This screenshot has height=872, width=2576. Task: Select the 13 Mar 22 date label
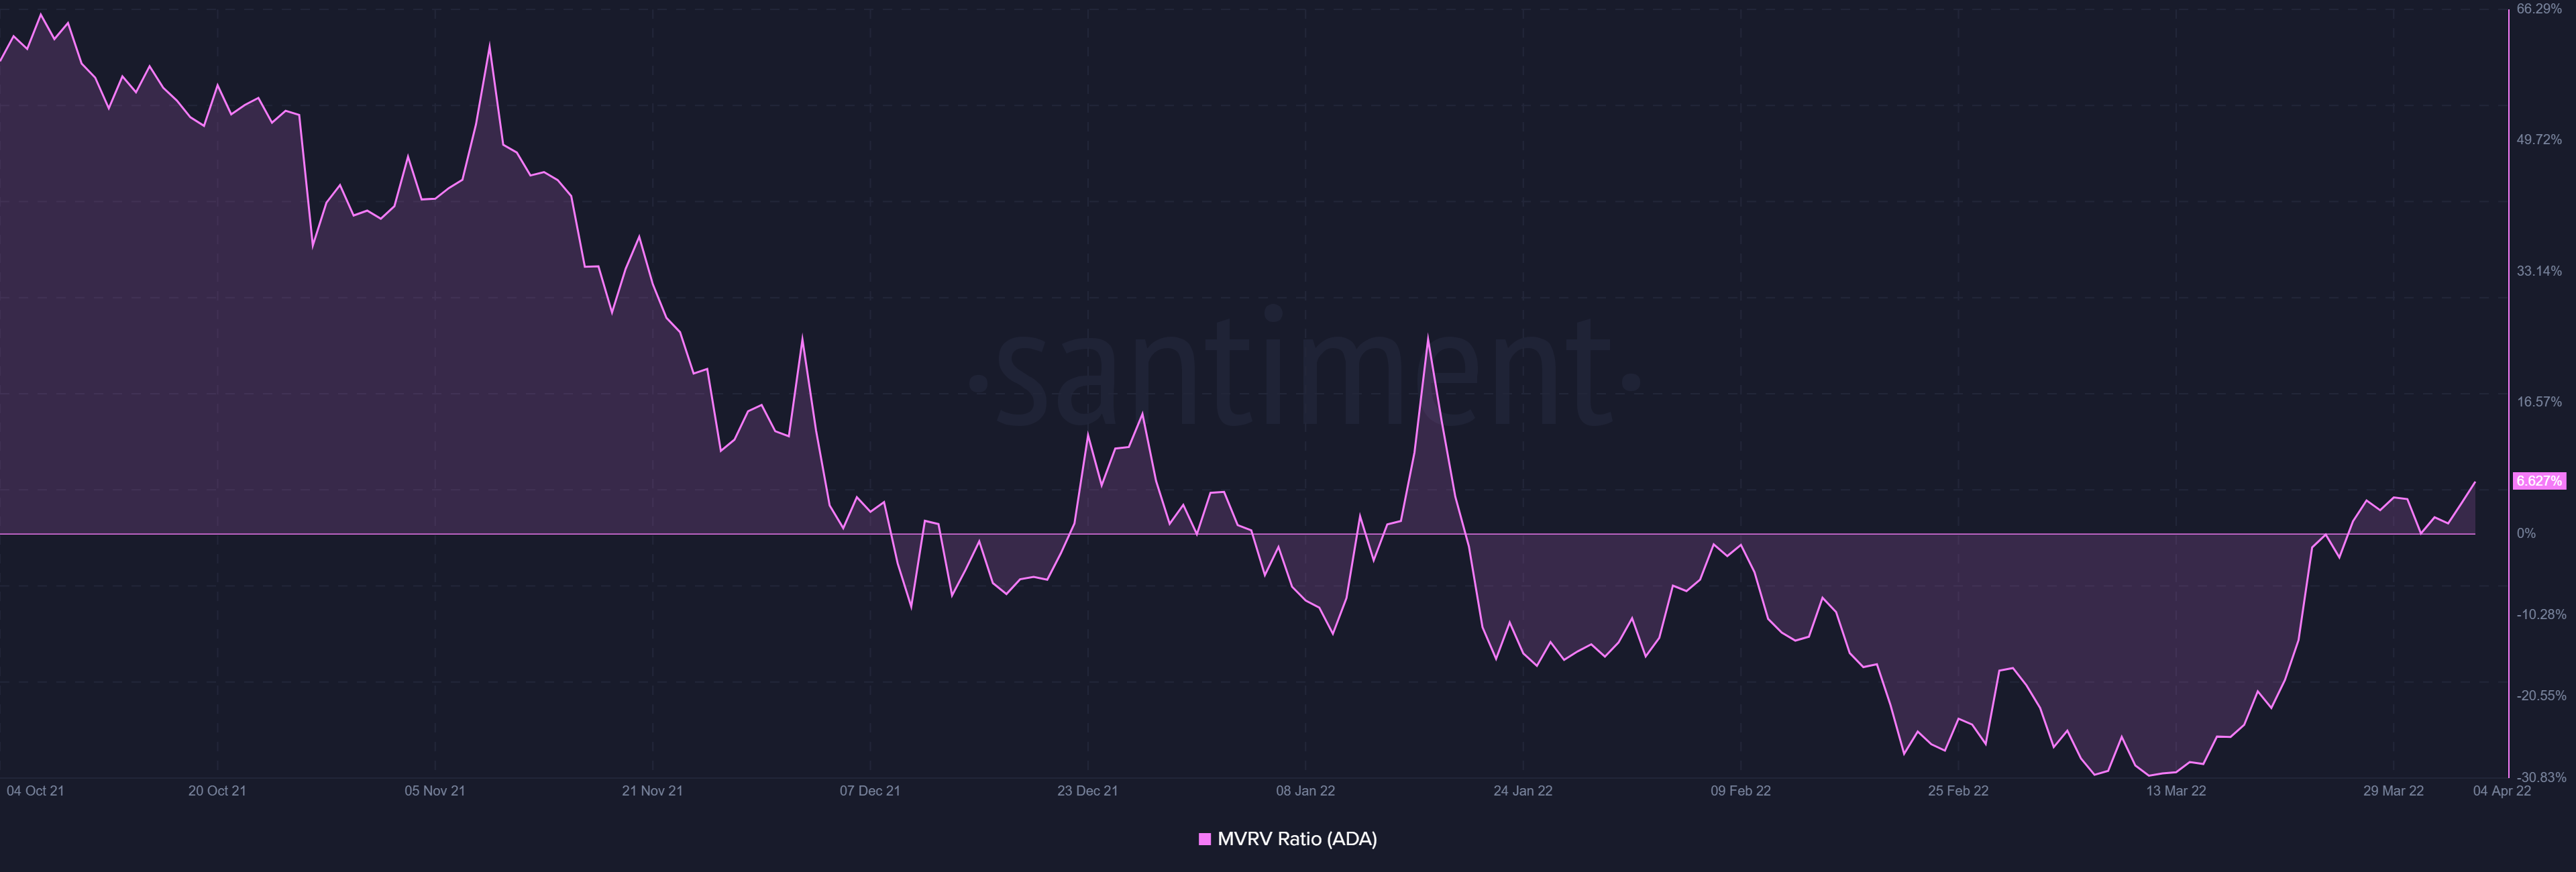coord(2175,791)
